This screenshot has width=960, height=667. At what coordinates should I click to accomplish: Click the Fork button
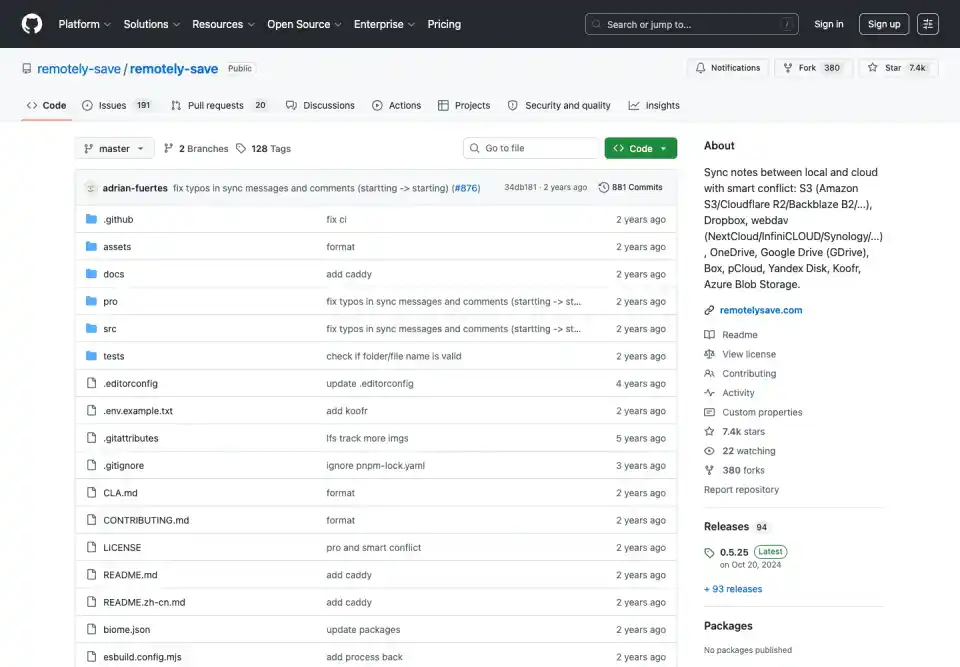813,68
